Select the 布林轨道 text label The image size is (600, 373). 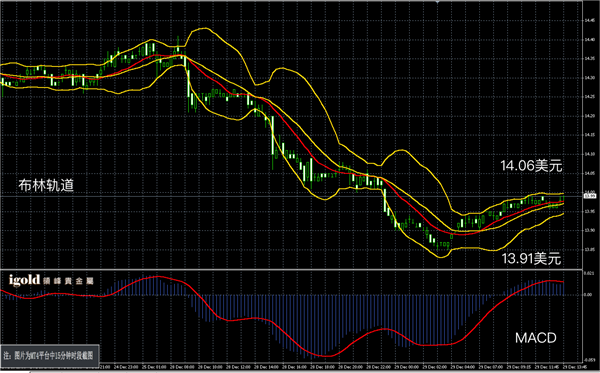click(x=46, y=185)
